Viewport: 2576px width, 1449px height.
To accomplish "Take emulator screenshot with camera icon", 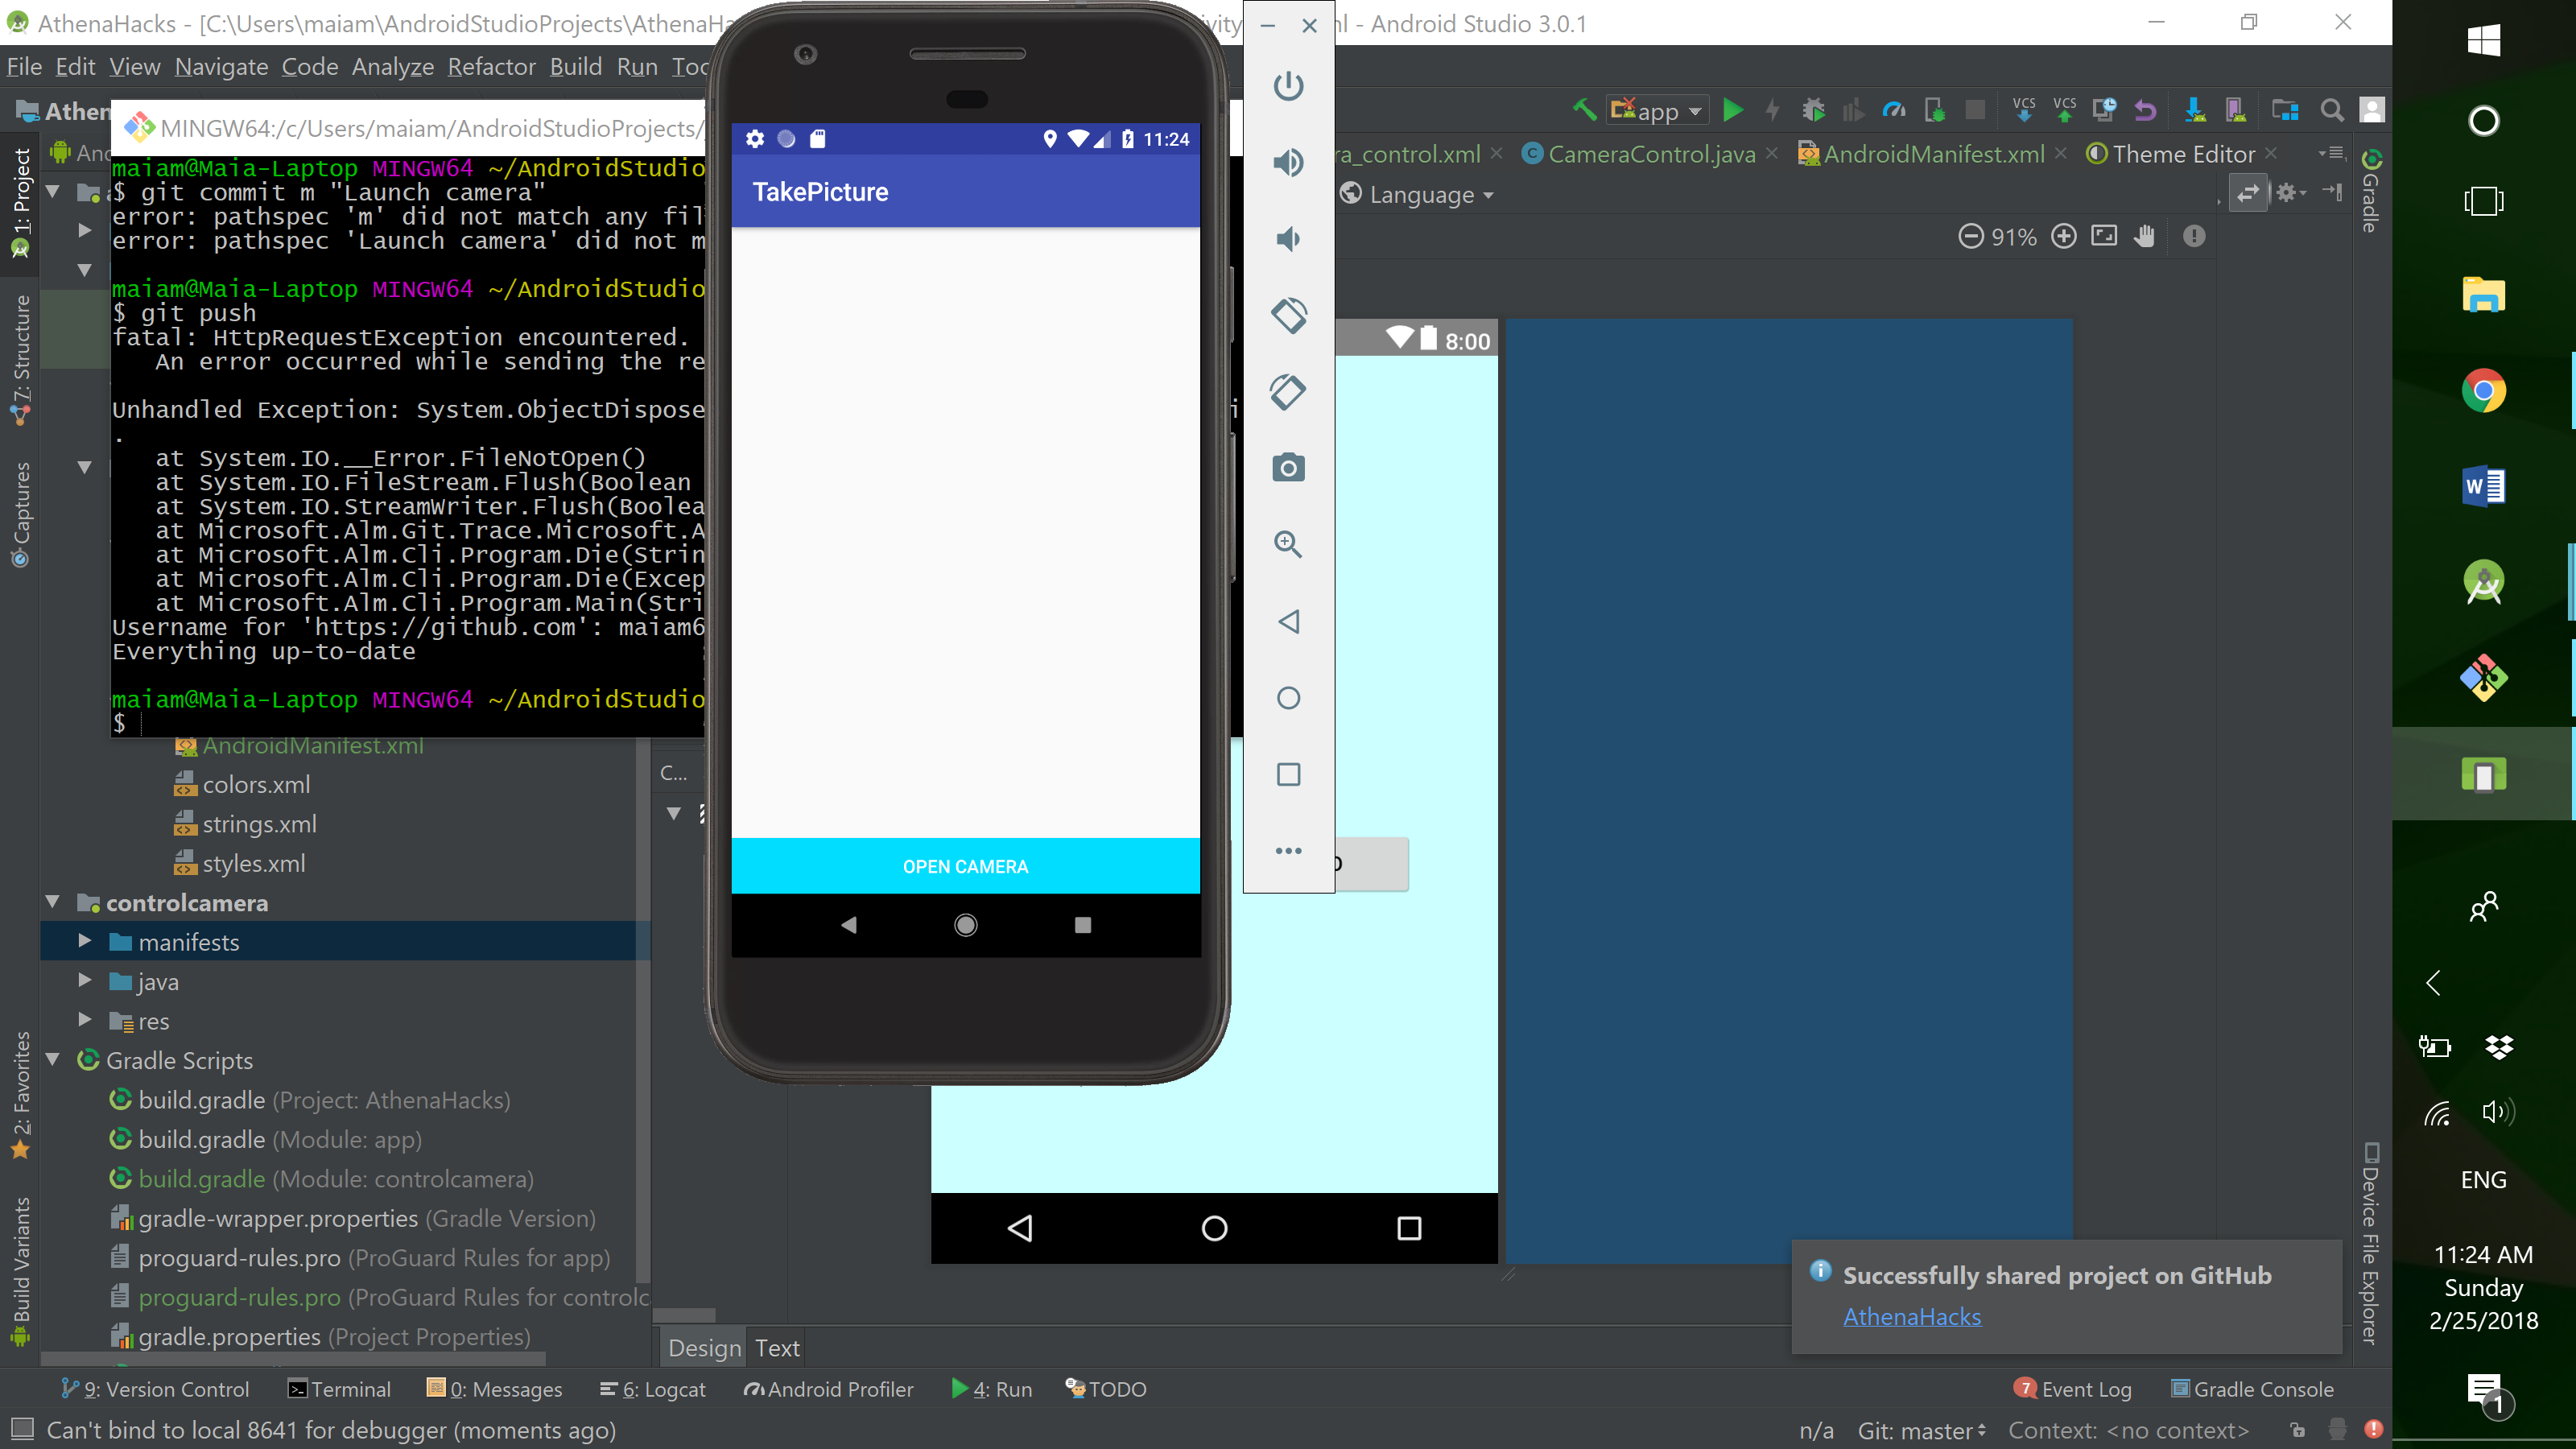I will coord(1288,467).
